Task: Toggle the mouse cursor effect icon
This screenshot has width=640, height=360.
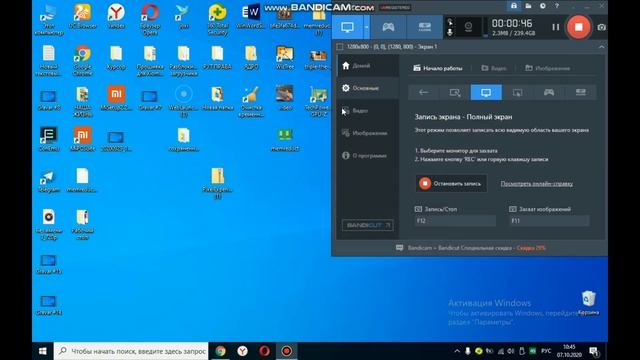Action: point(450,22)
